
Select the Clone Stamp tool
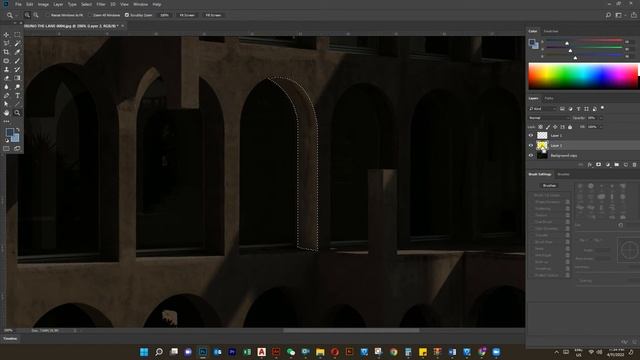pos(6,69)
